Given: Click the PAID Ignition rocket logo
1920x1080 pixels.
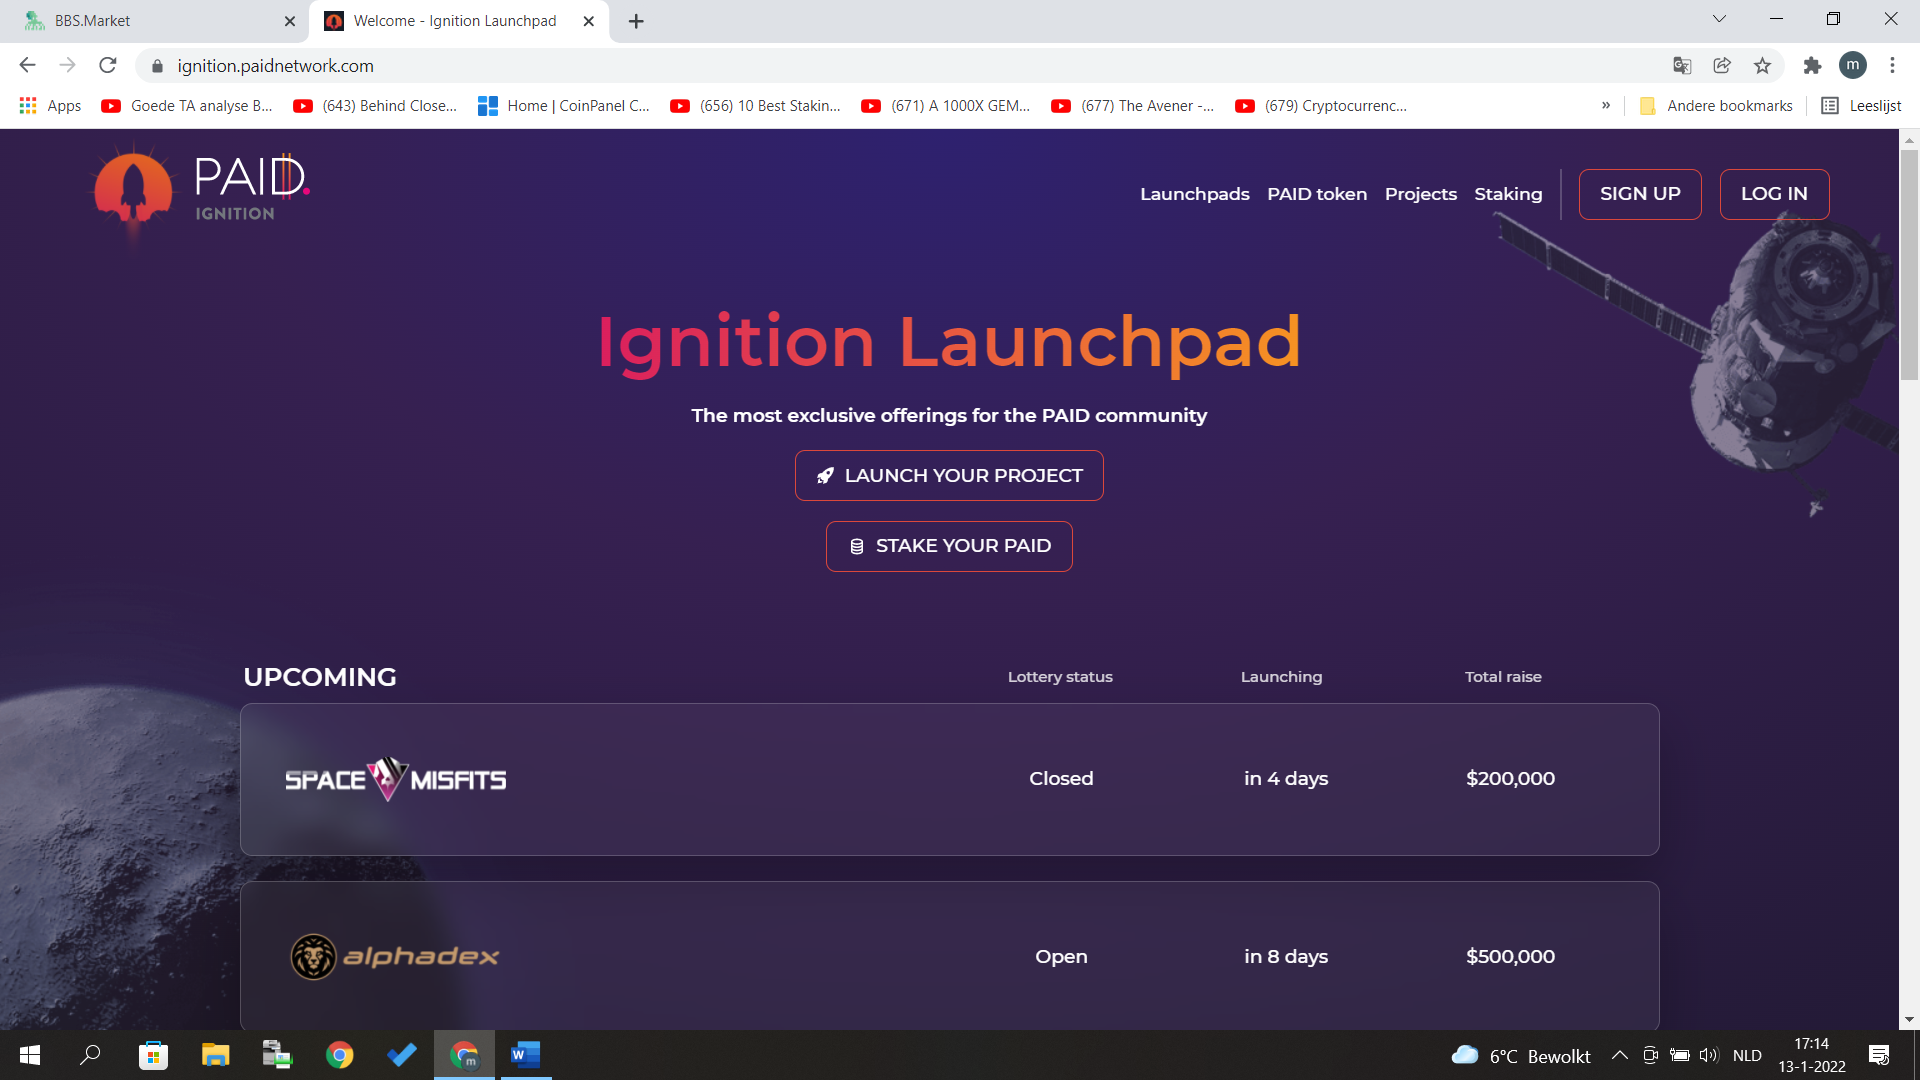Looking at the screenshot, I should pos(202,192).
